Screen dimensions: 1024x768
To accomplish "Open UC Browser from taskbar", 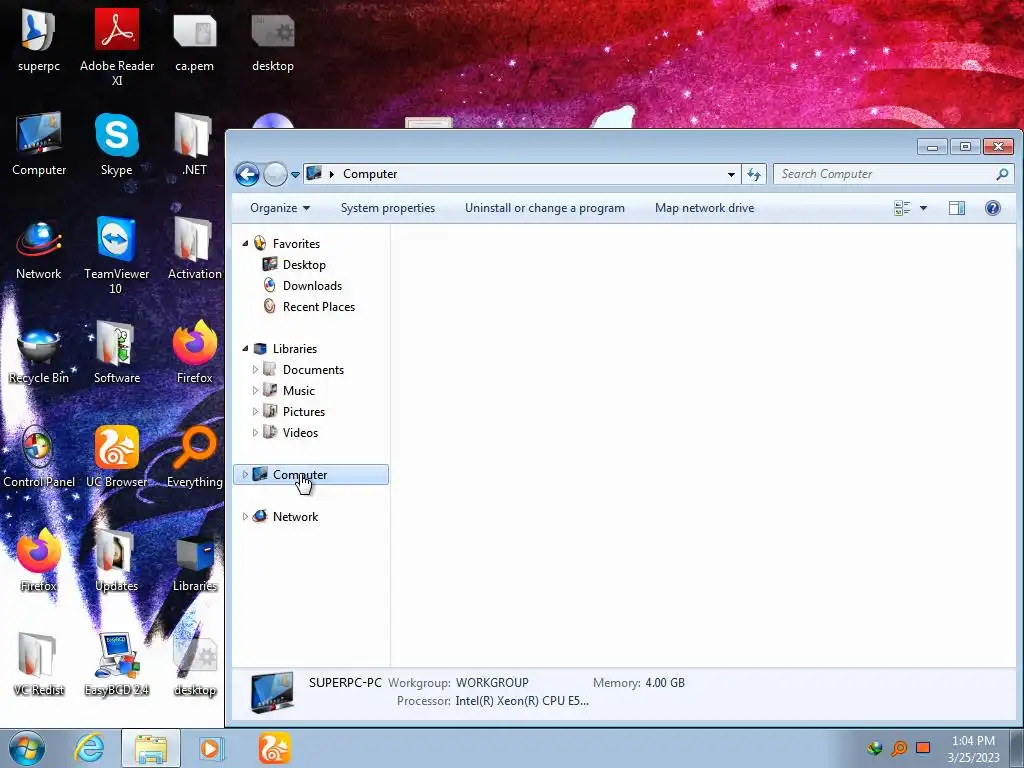I will [274, 748].
